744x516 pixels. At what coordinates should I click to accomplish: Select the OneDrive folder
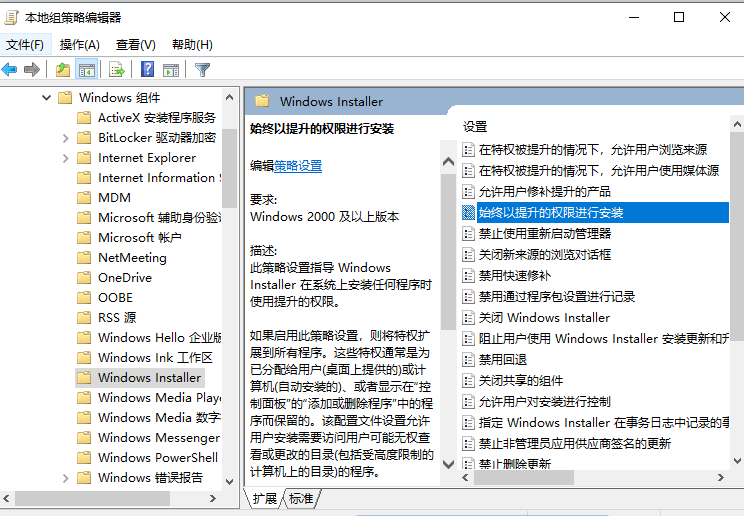coord(115,277)
